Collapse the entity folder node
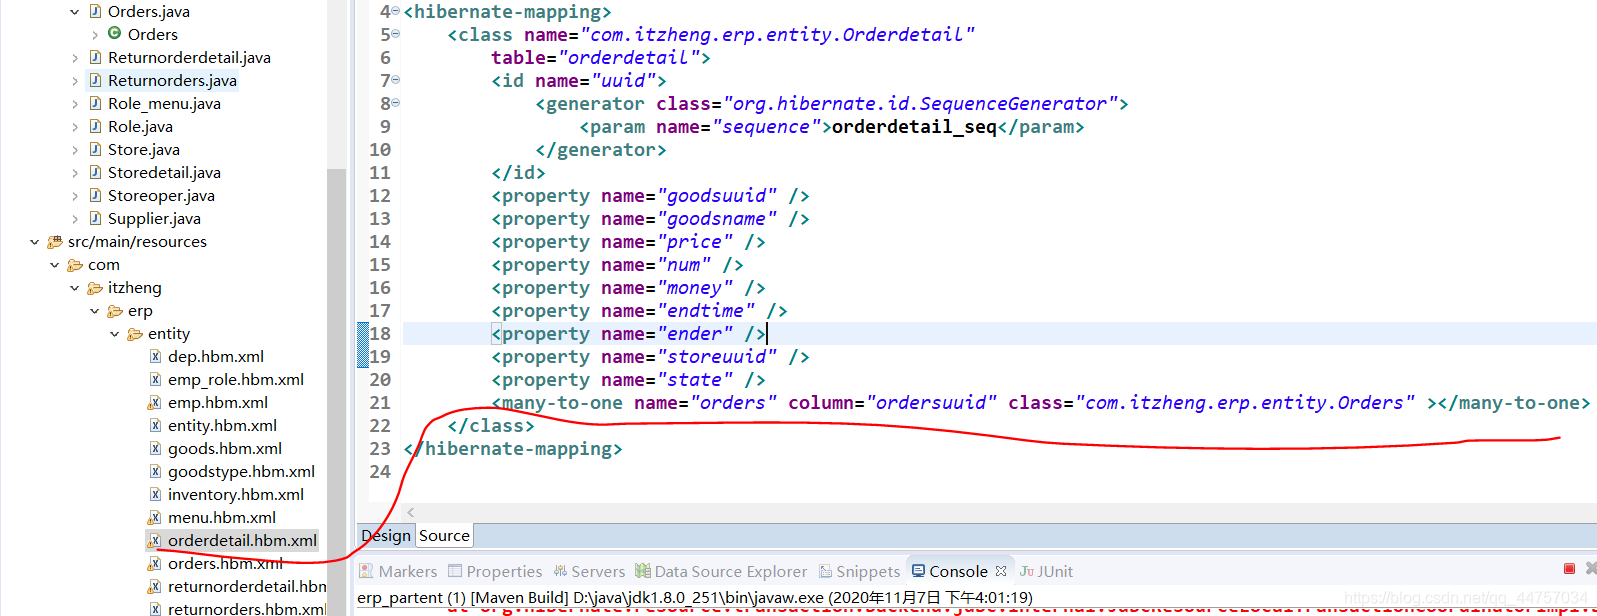Image resolution: width=1597 pixels, height=616 pixels. 115,334
